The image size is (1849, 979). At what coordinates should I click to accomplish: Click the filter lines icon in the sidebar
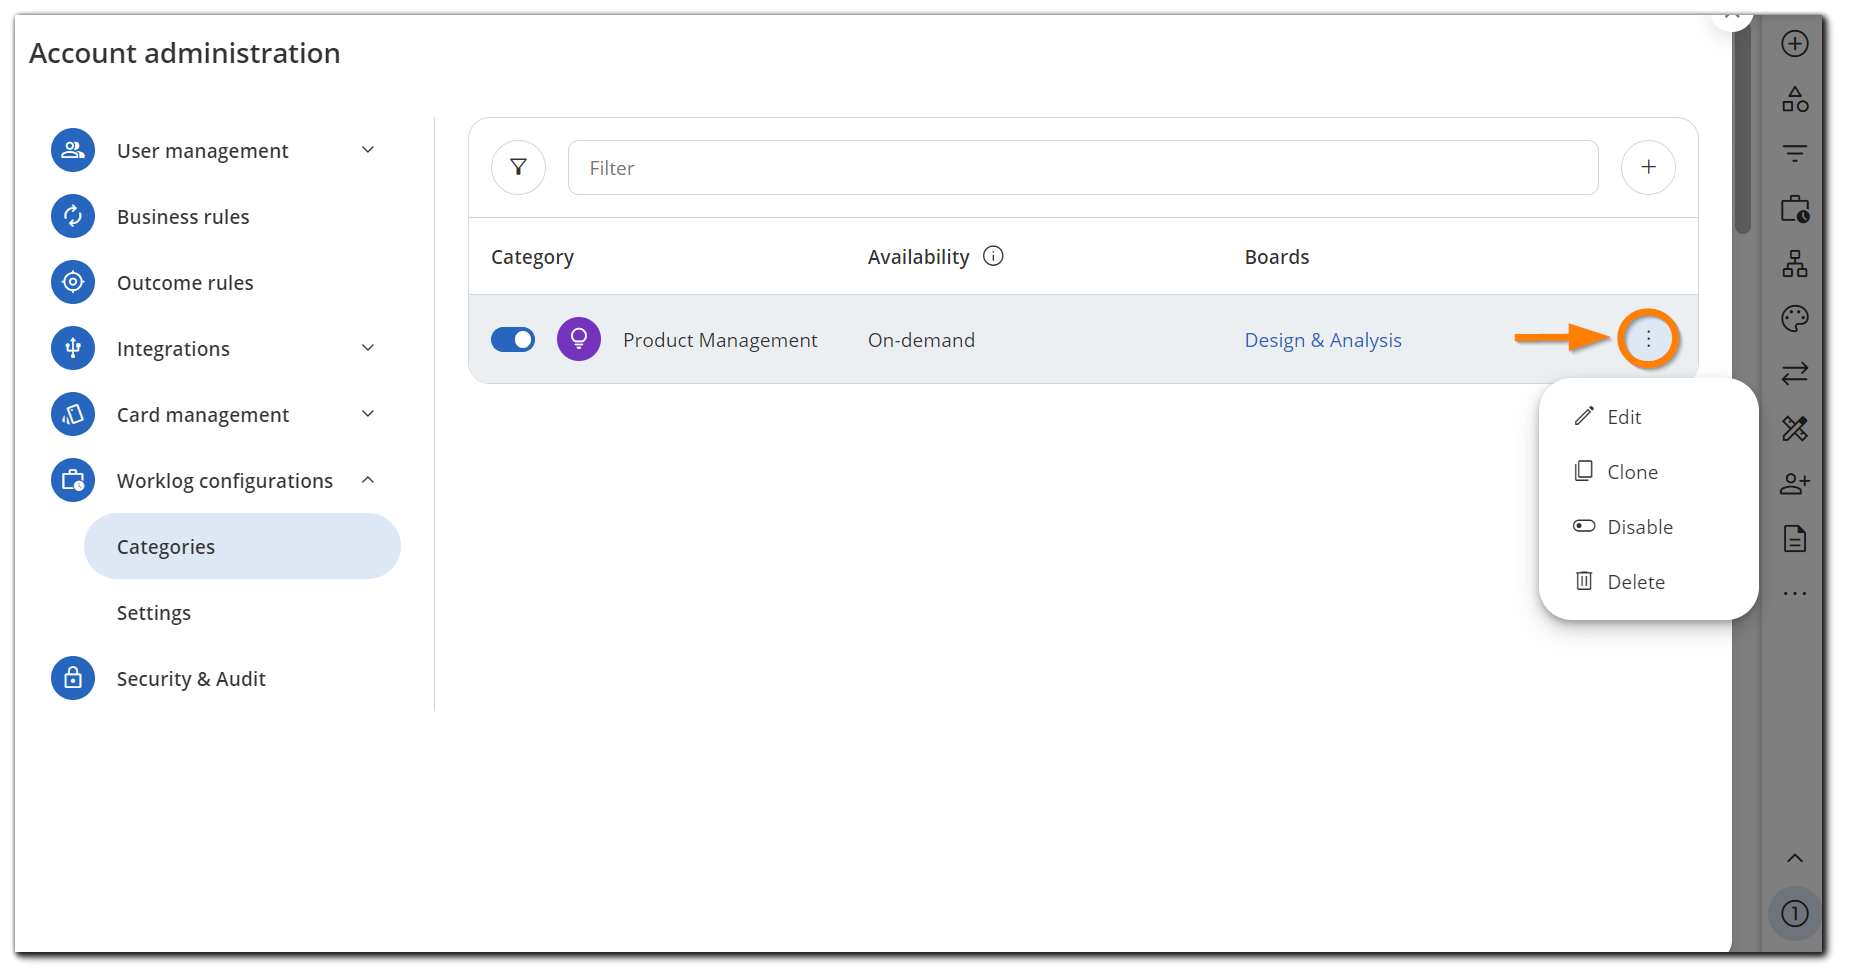point(1795,153)
